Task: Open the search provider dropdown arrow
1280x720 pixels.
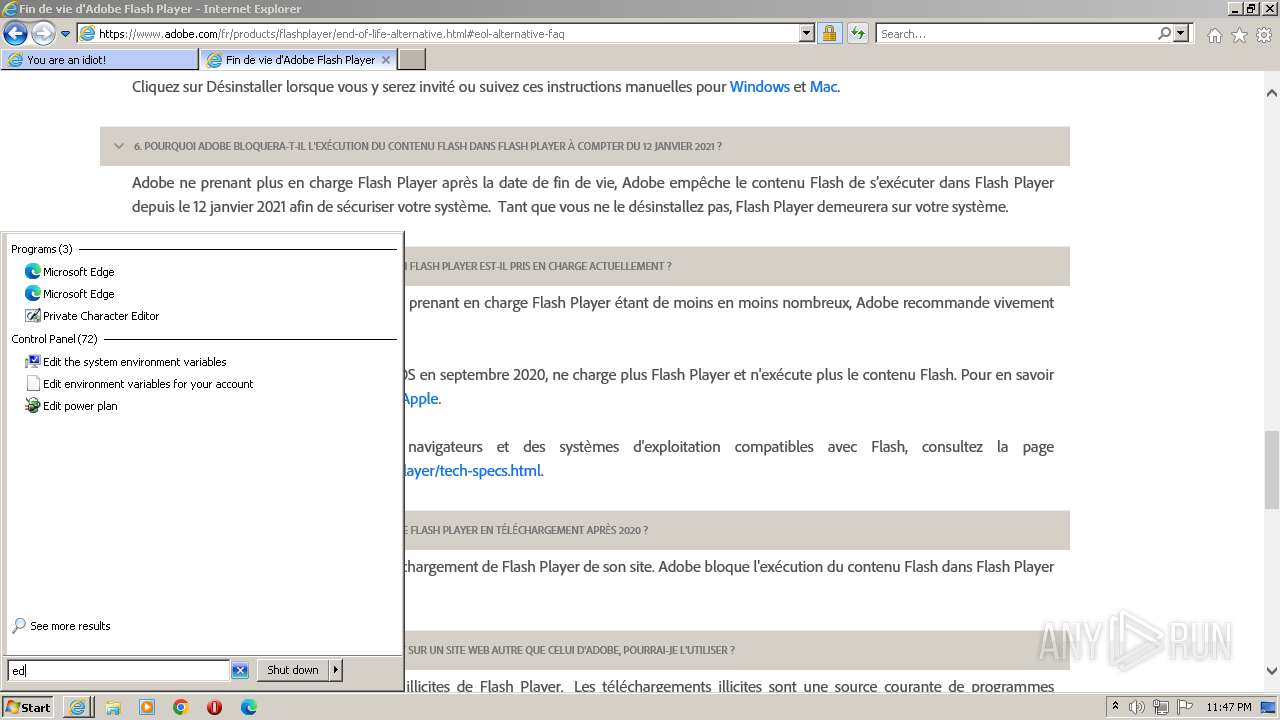Action: click(x=1182, y=34)
